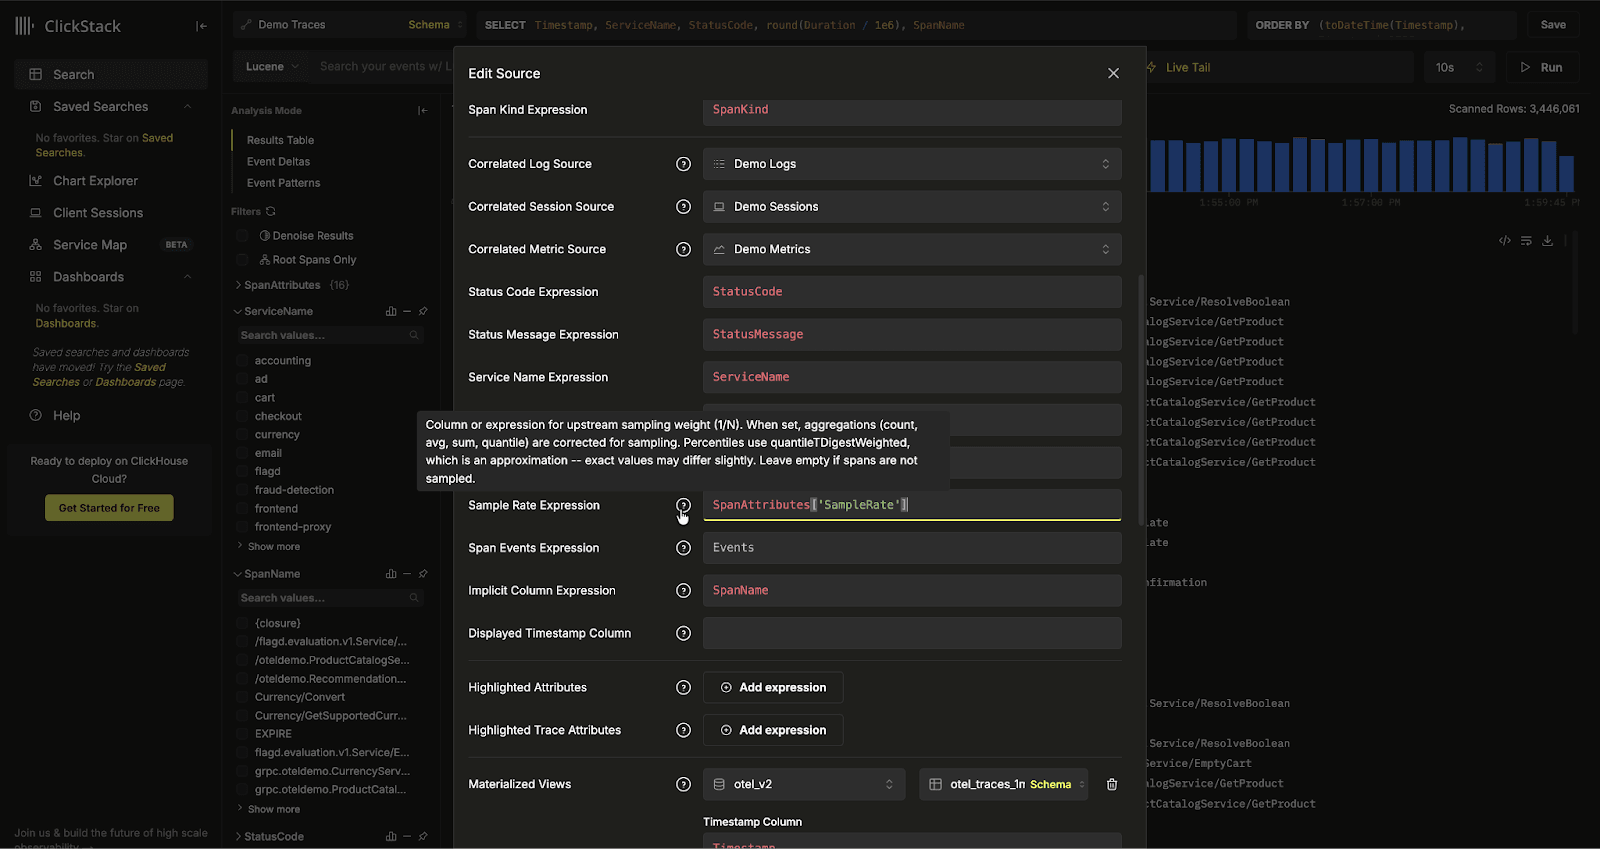Click help icon for Highlighted Trace Attributes
Image resolution: width=1600 pixels, height=849 pixels.
click(x=683, y=731)
